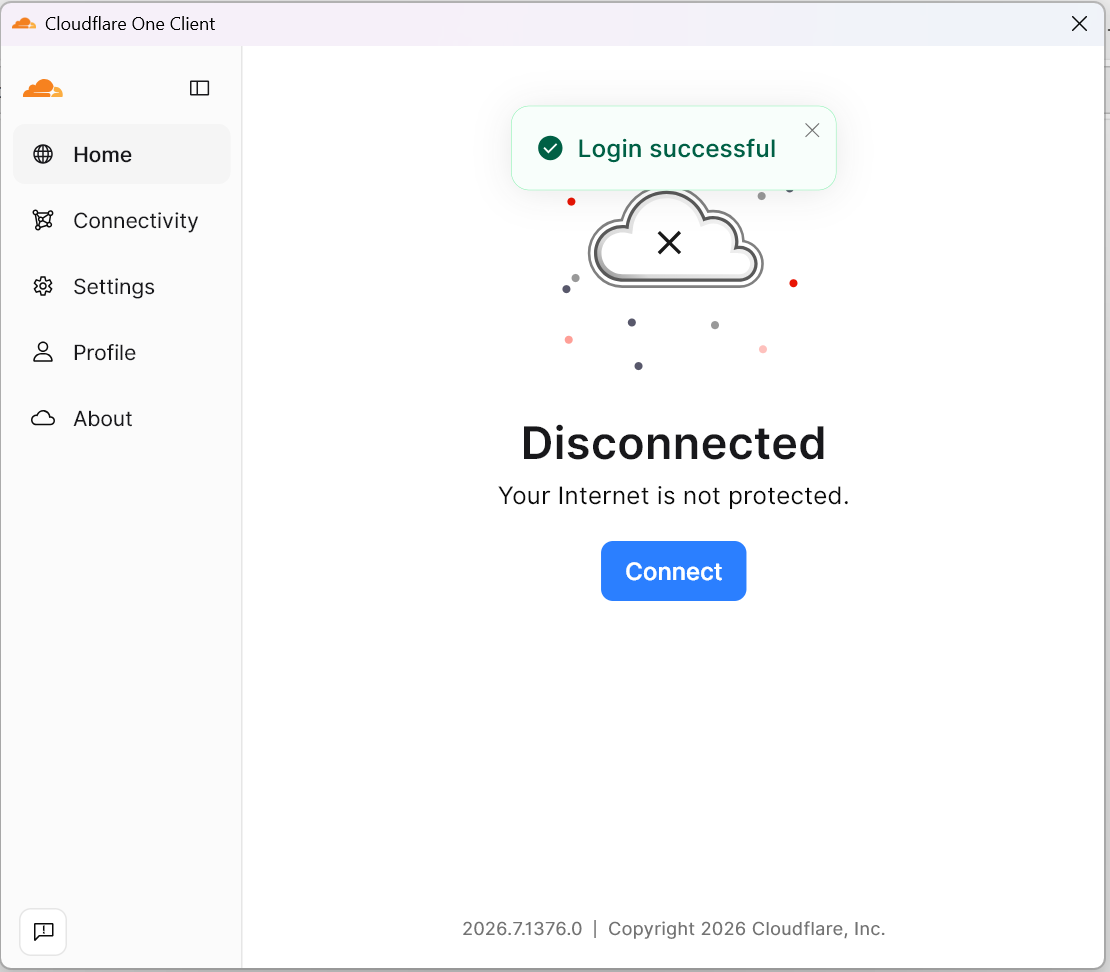Click the "Your Internet is not protected." text

click(673, 496)
